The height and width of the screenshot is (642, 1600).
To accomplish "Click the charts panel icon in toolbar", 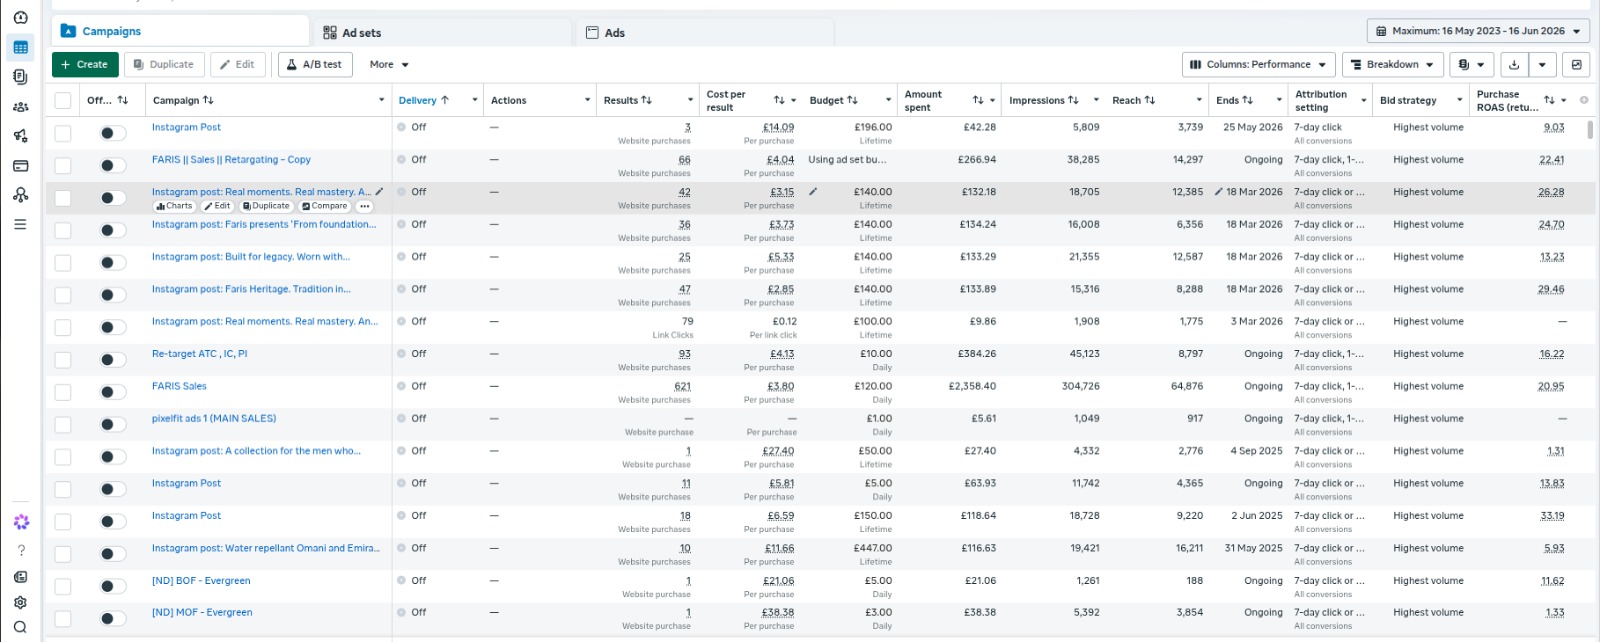I will 1577,64.
